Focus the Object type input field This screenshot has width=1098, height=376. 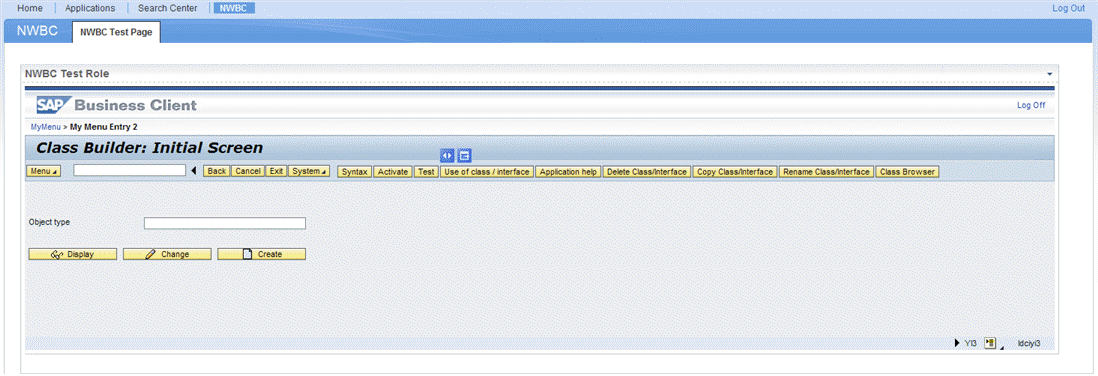click(x=225, y=223)
